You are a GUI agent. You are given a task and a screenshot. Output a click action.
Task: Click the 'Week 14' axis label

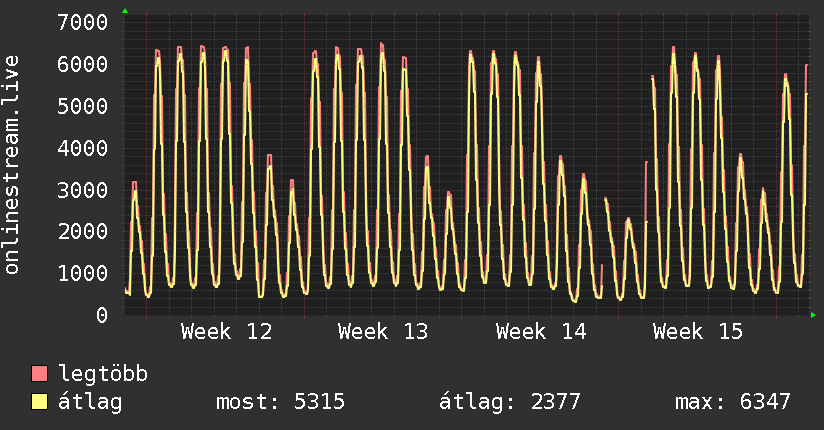click(541, 332)
